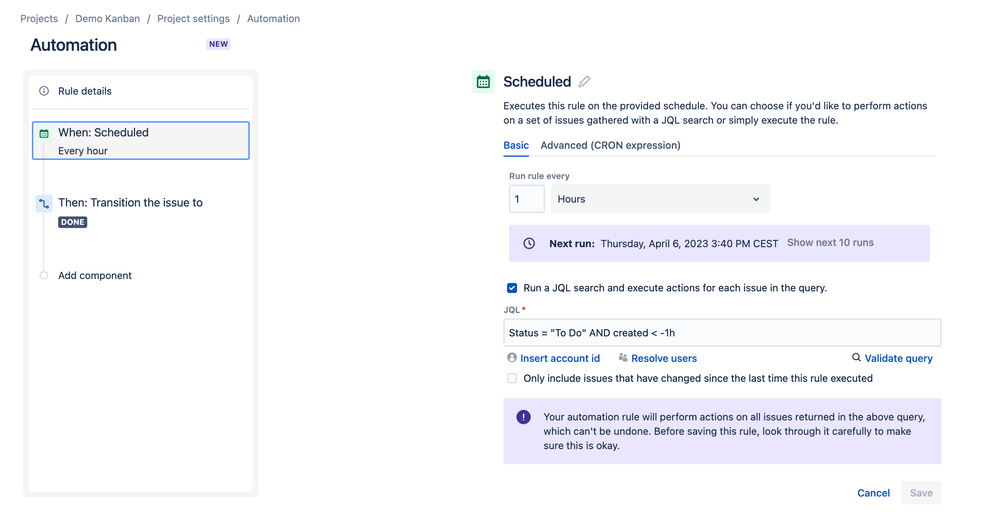The width and height of the screenshot is (999, 515).
Task: Click the Resolve users link
Action: [x=664, y=358]
